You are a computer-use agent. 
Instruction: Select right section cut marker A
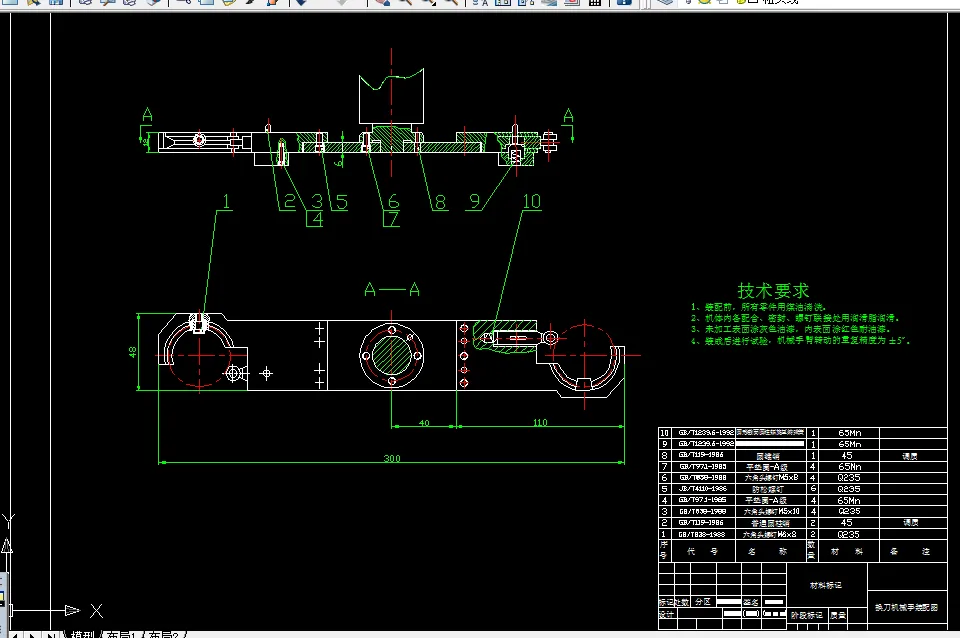pos(568,115)
